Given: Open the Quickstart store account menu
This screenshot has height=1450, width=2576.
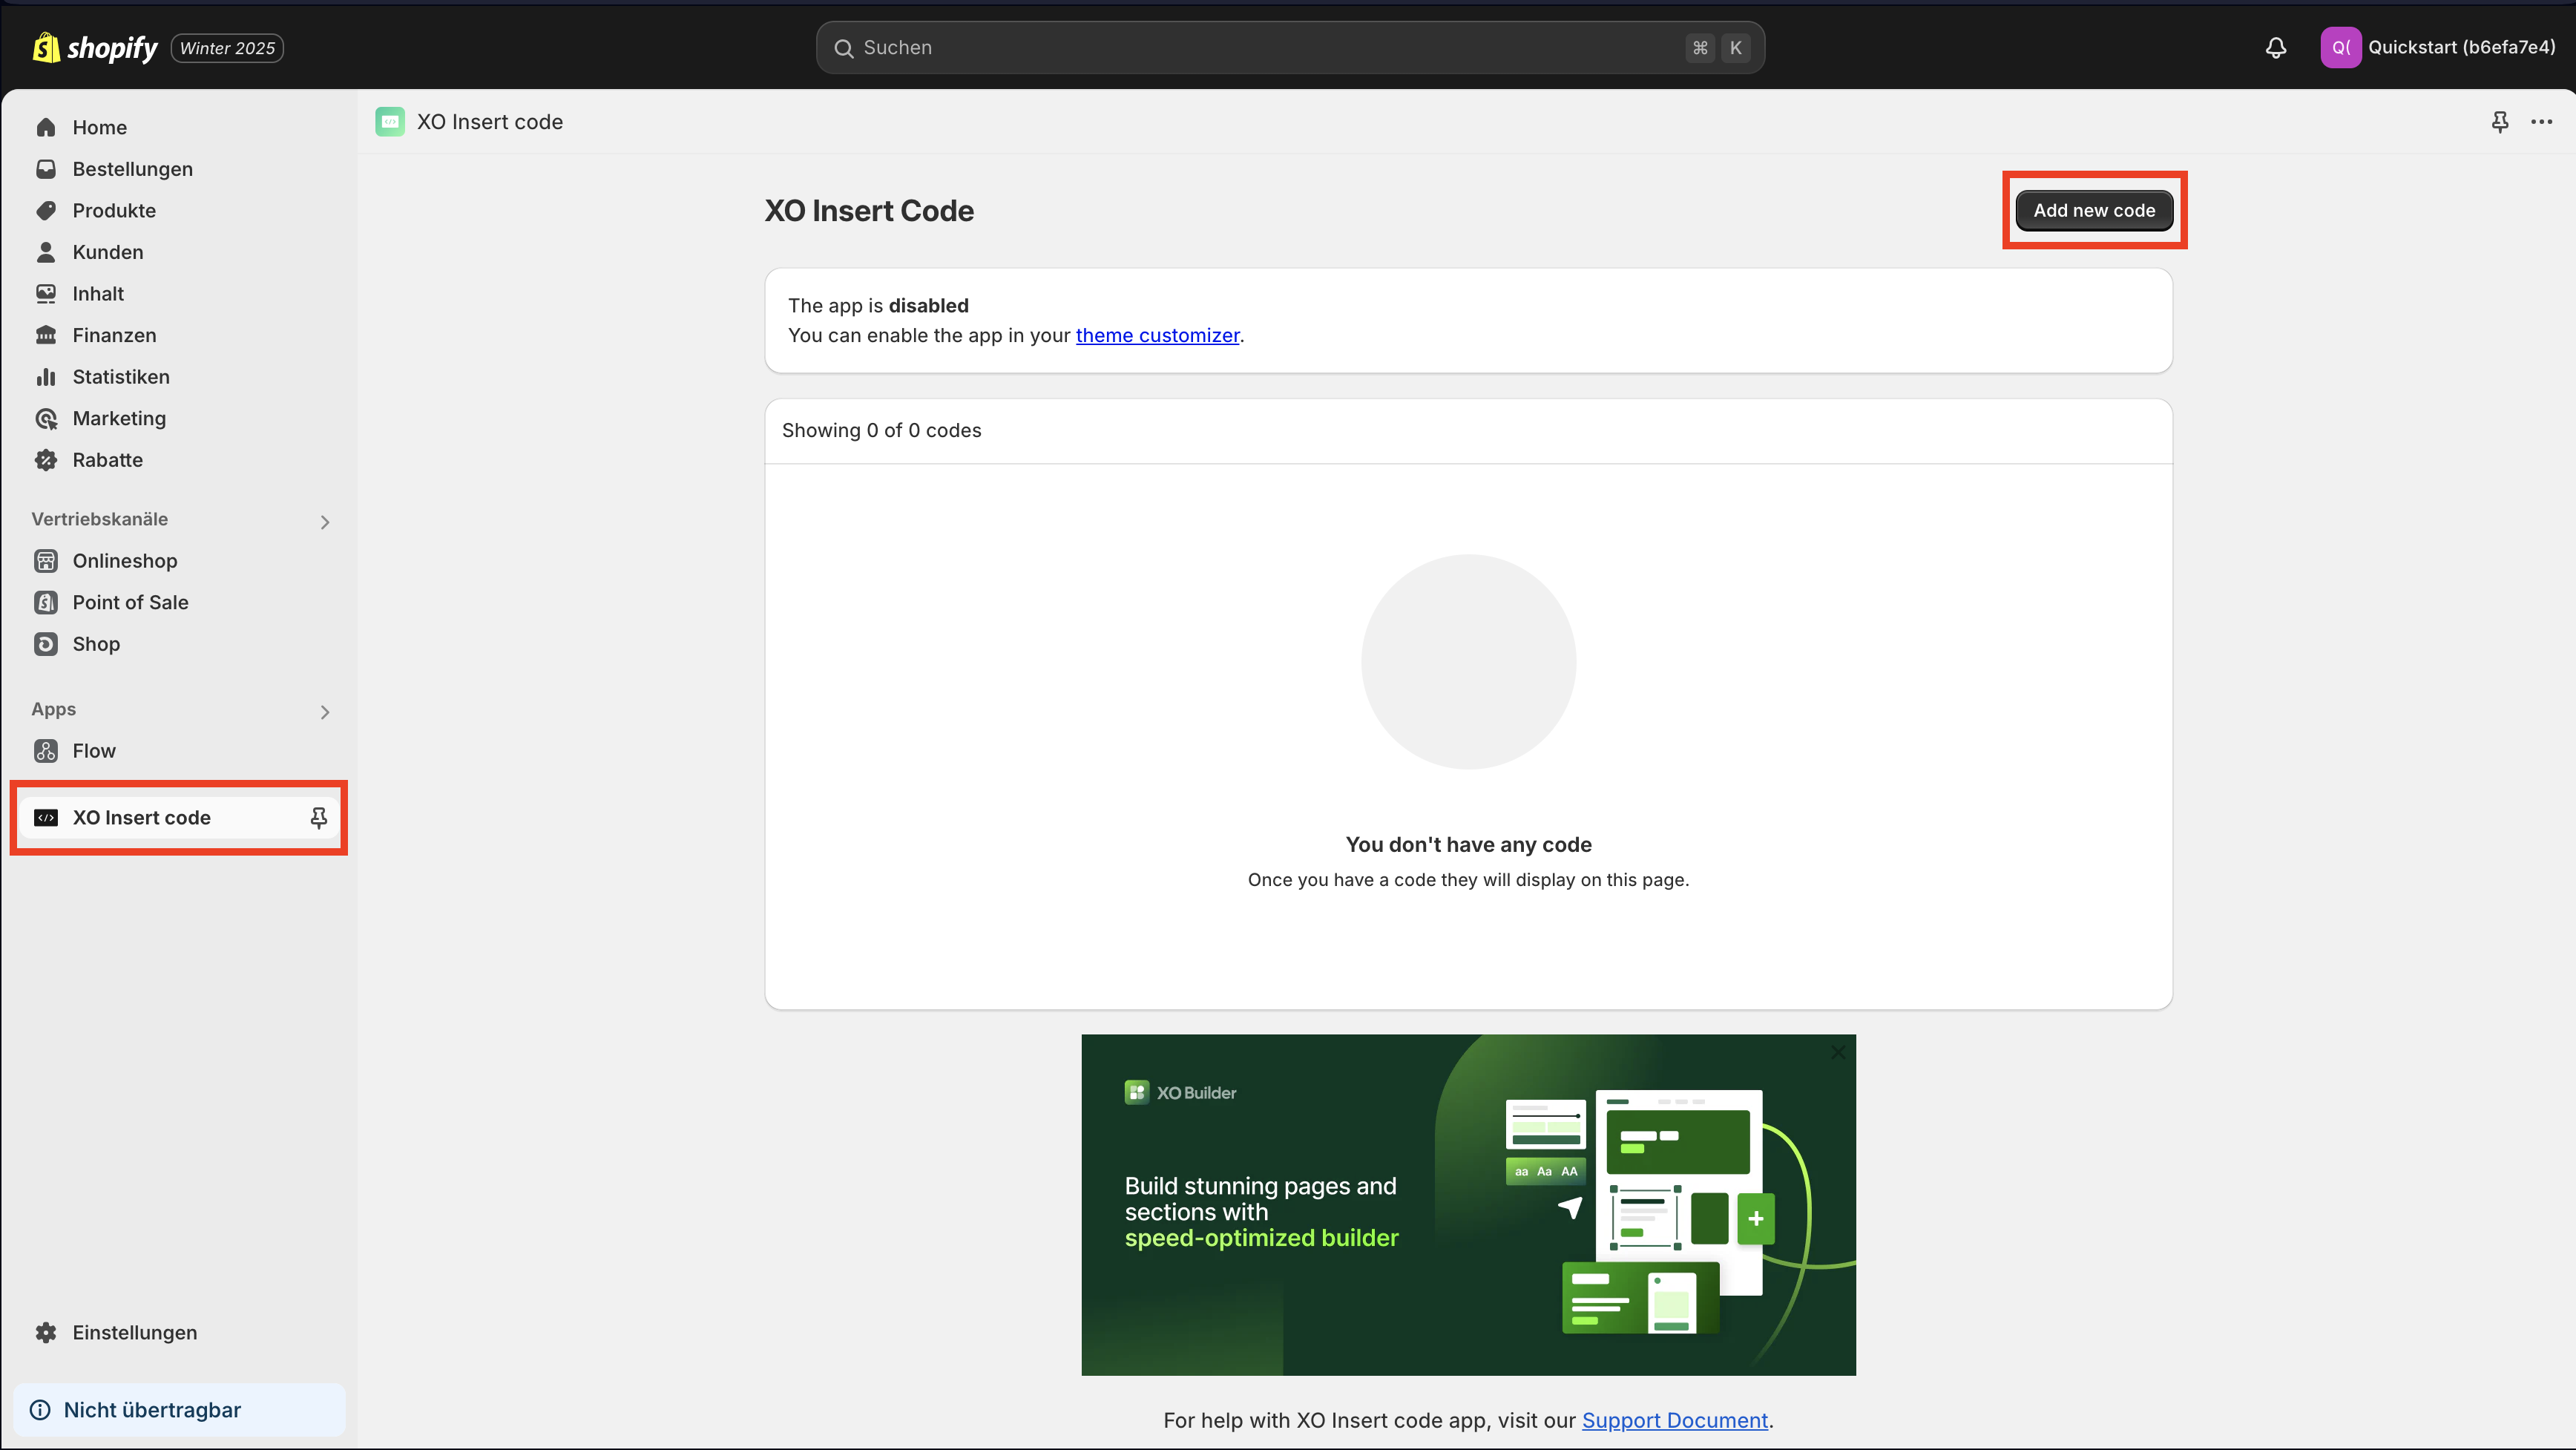Looking at the screenshot, I should point(2437,47).
